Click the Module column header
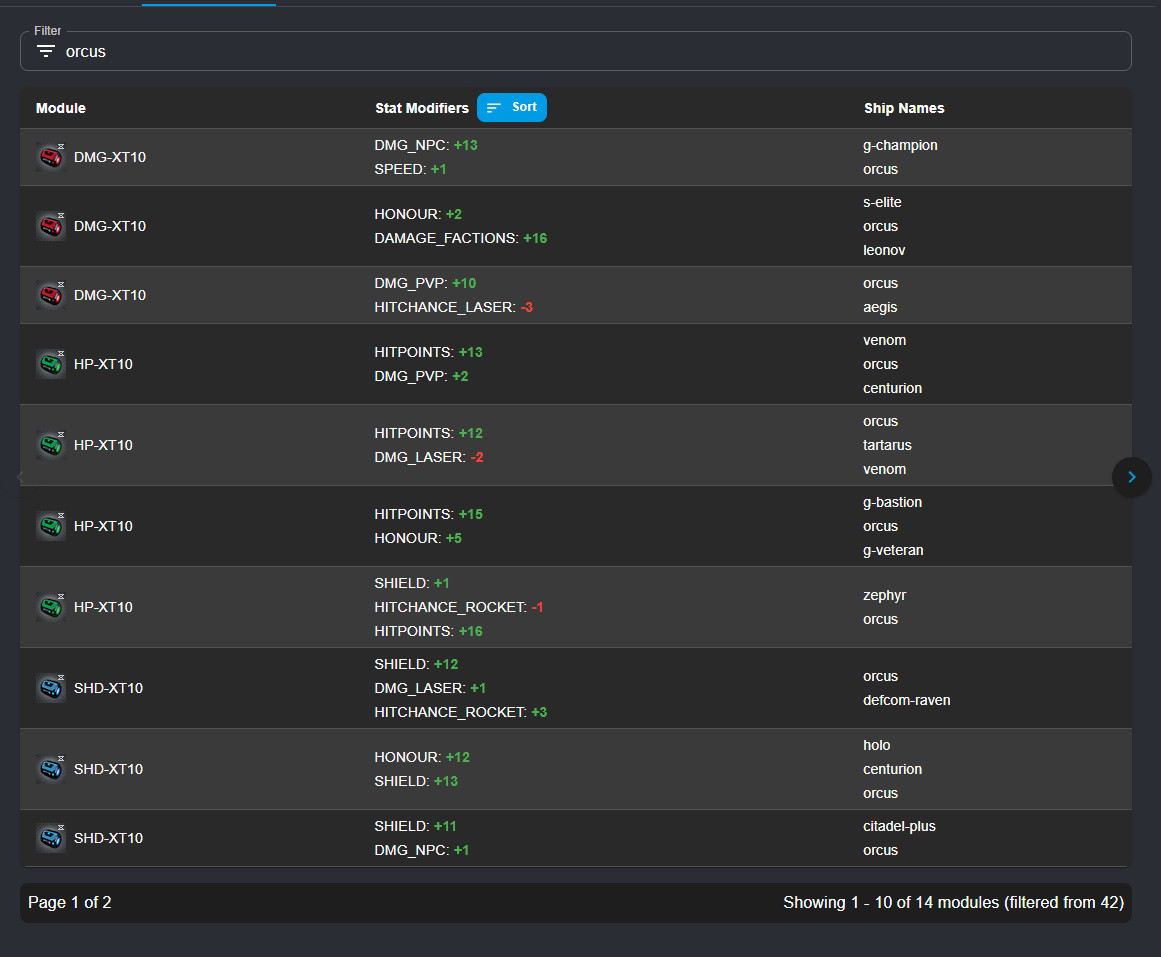The height and width of the screenshot is (957, 1161). point(61,108)
